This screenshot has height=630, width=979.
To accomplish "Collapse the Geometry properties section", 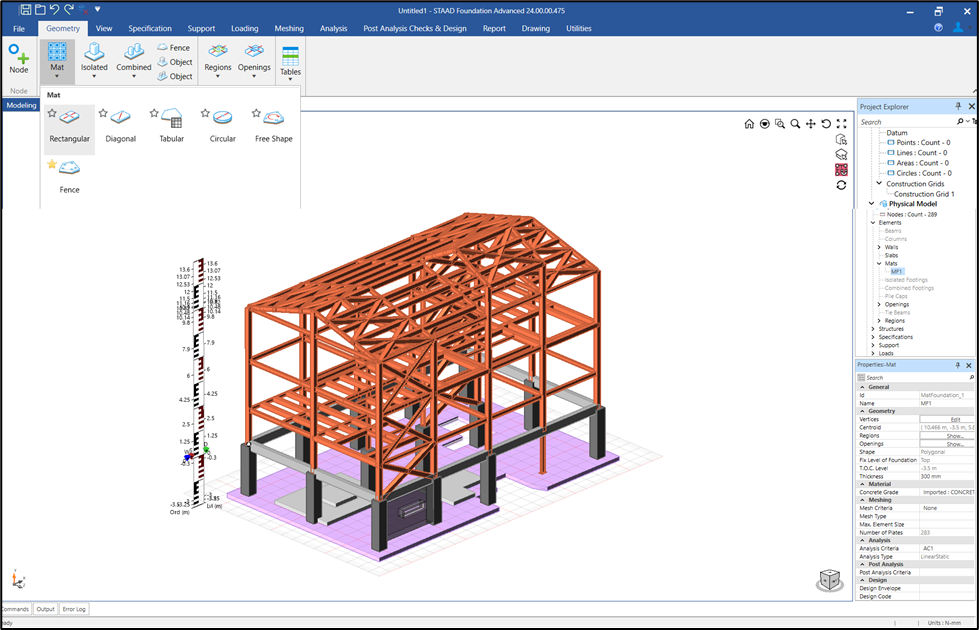I will point(862,411).
